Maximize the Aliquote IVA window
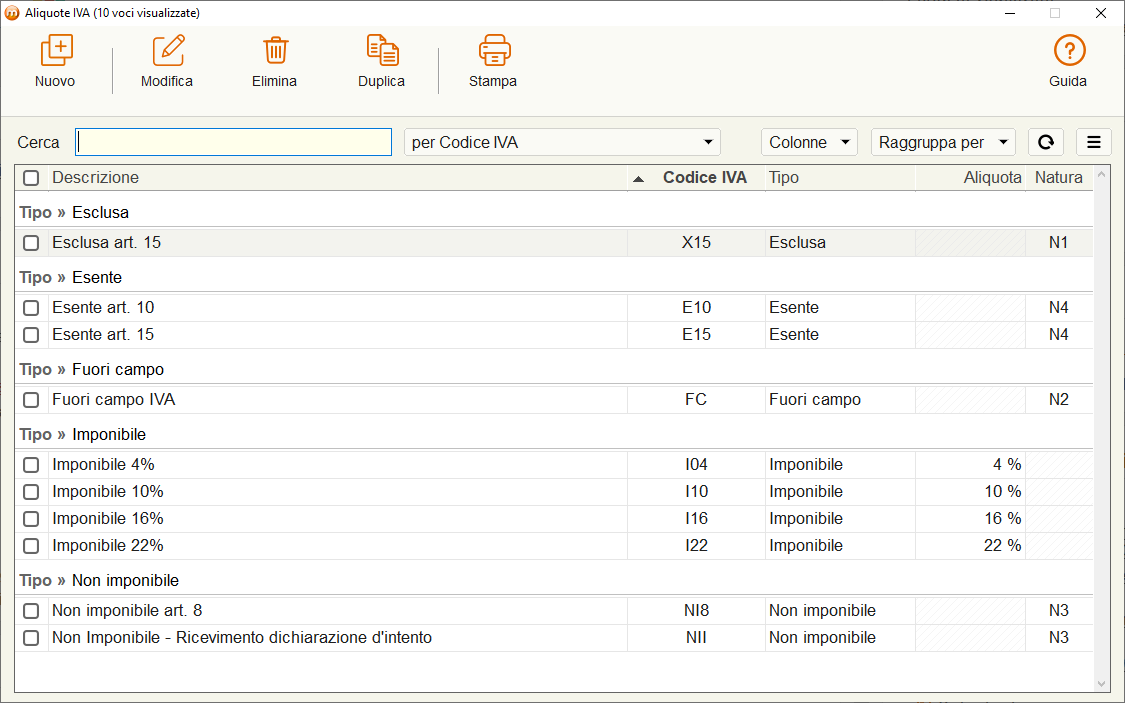The width and height of the screenshot is (1125, 703). click(x=1055, y=13)
